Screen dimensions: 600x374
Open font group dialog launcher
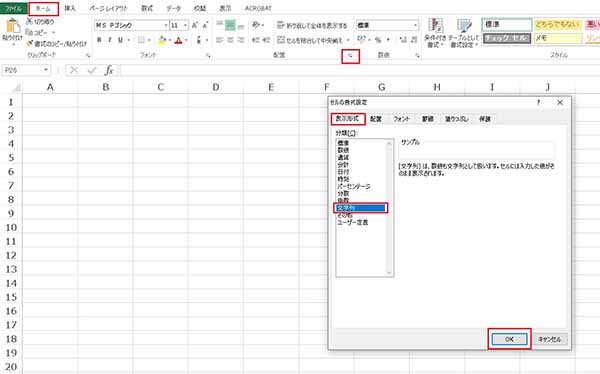(x=208, y=56)
